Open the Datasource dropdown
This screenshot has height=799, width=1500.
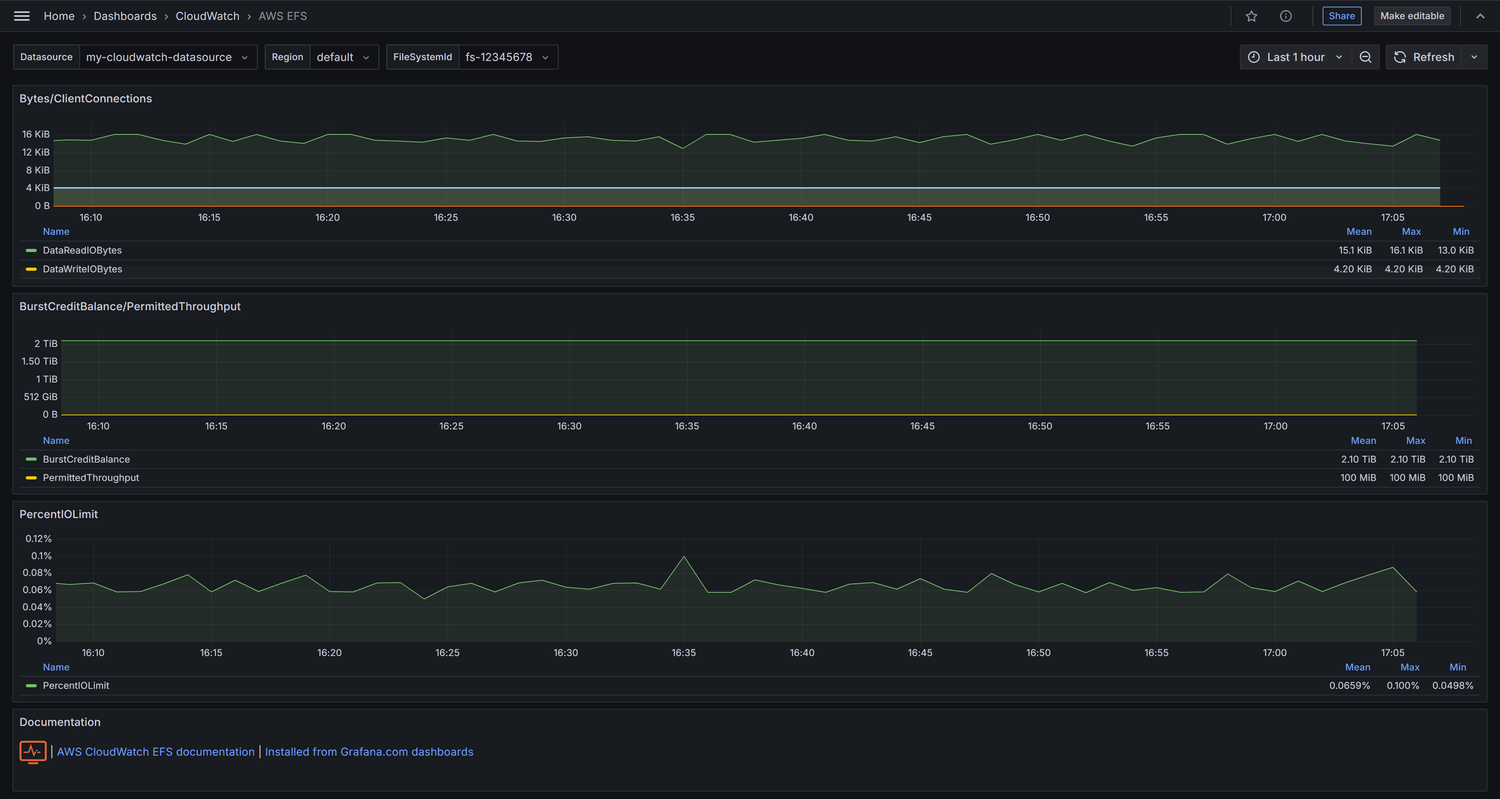tap(167, 57)
